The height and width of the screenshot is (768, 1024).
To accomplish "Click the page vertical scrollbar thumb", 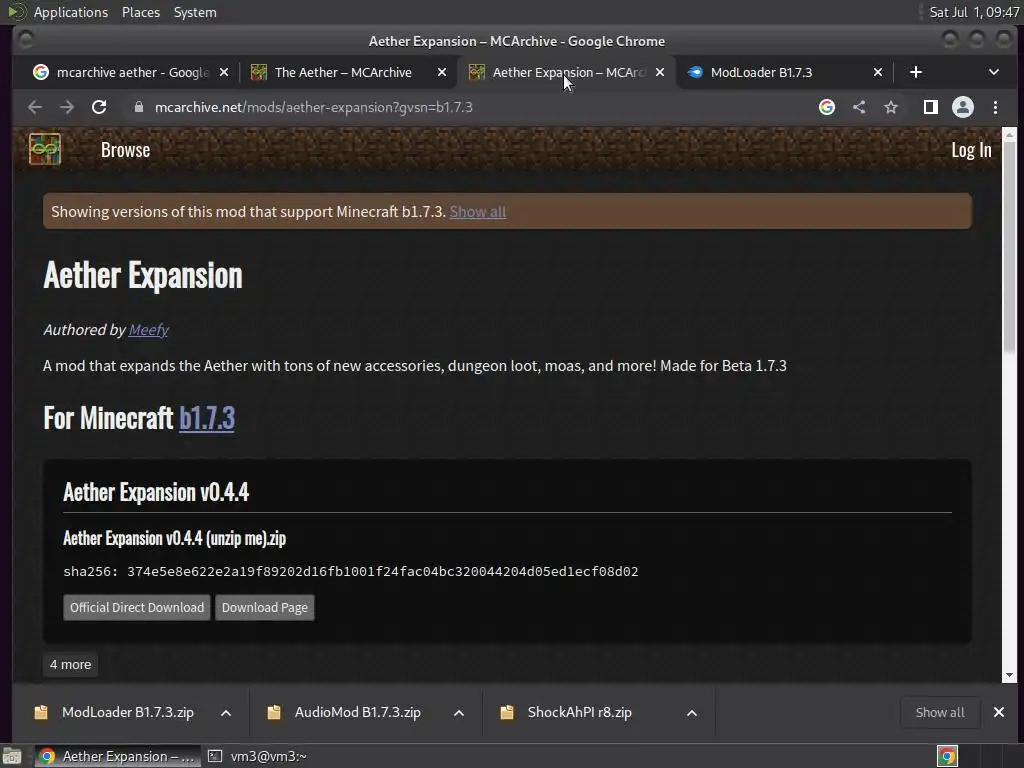I will point(1010,247).
